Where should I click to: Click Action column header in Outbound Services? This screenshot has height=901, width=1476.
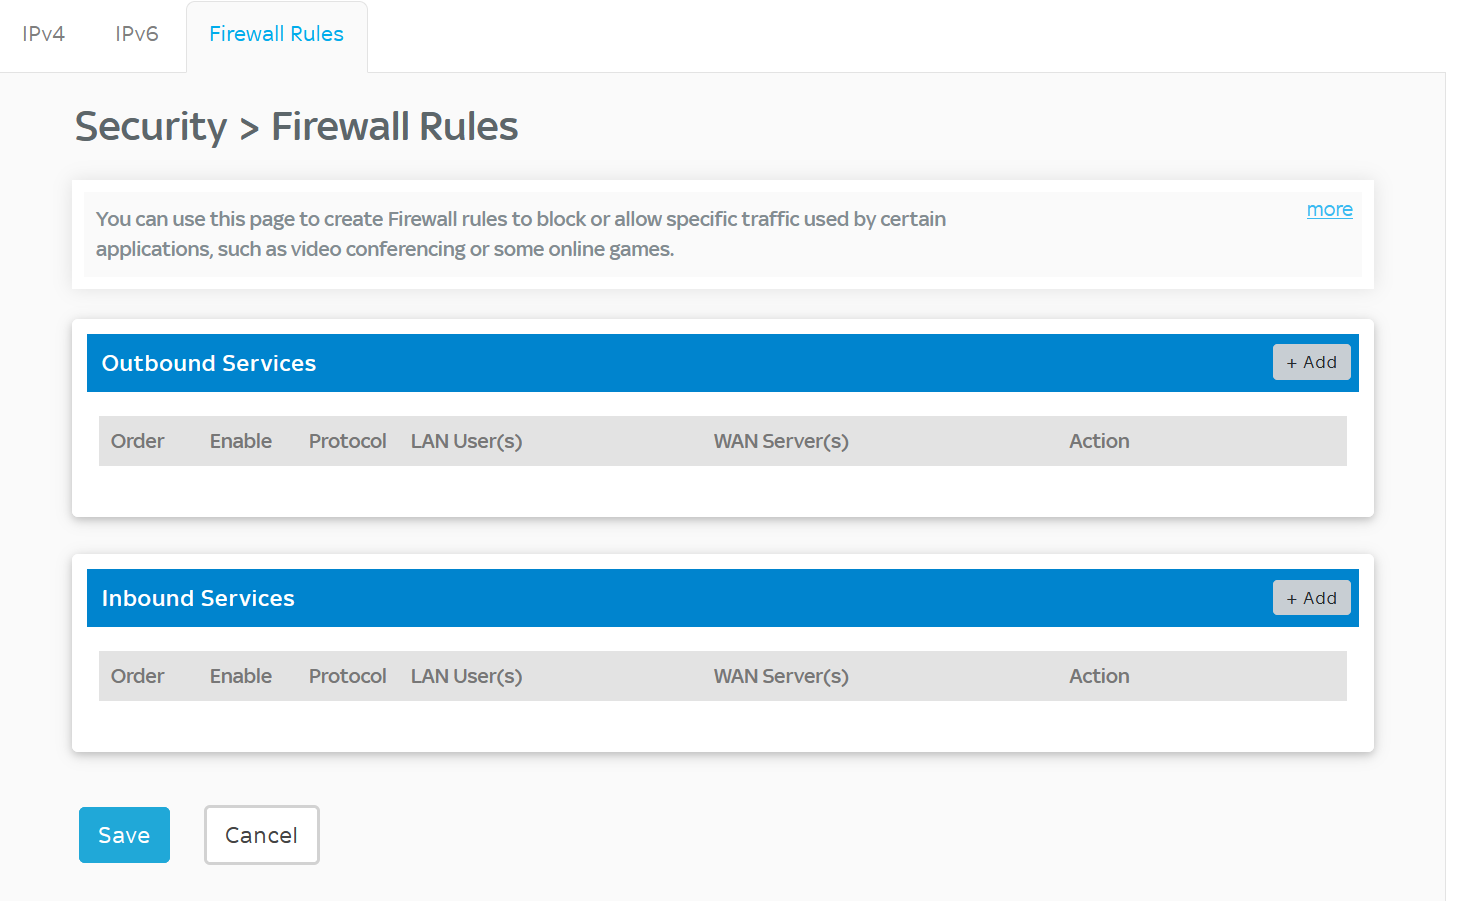pyautogui.click(x=1099, y=441)
